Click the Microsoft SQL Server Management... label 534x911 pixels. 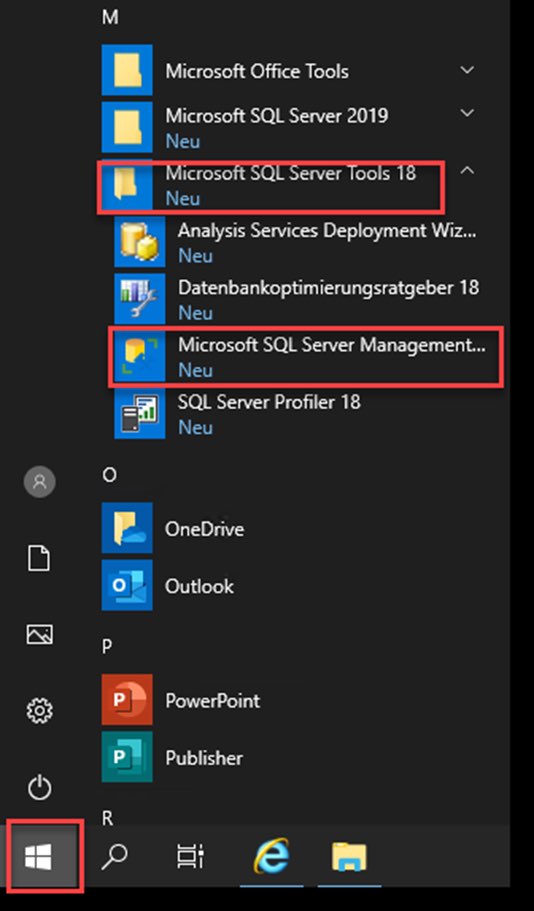[x=331, y=345]
